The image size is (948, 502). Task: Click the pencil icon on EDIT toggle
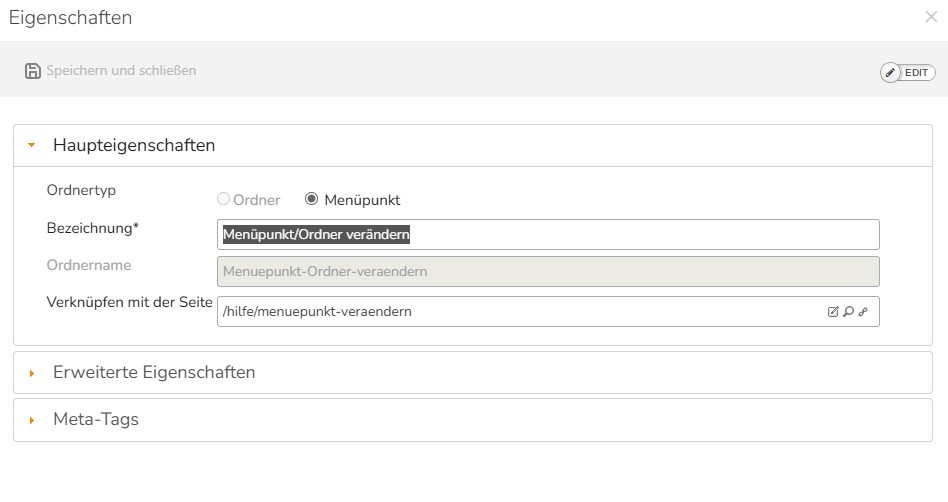point(890,73)
